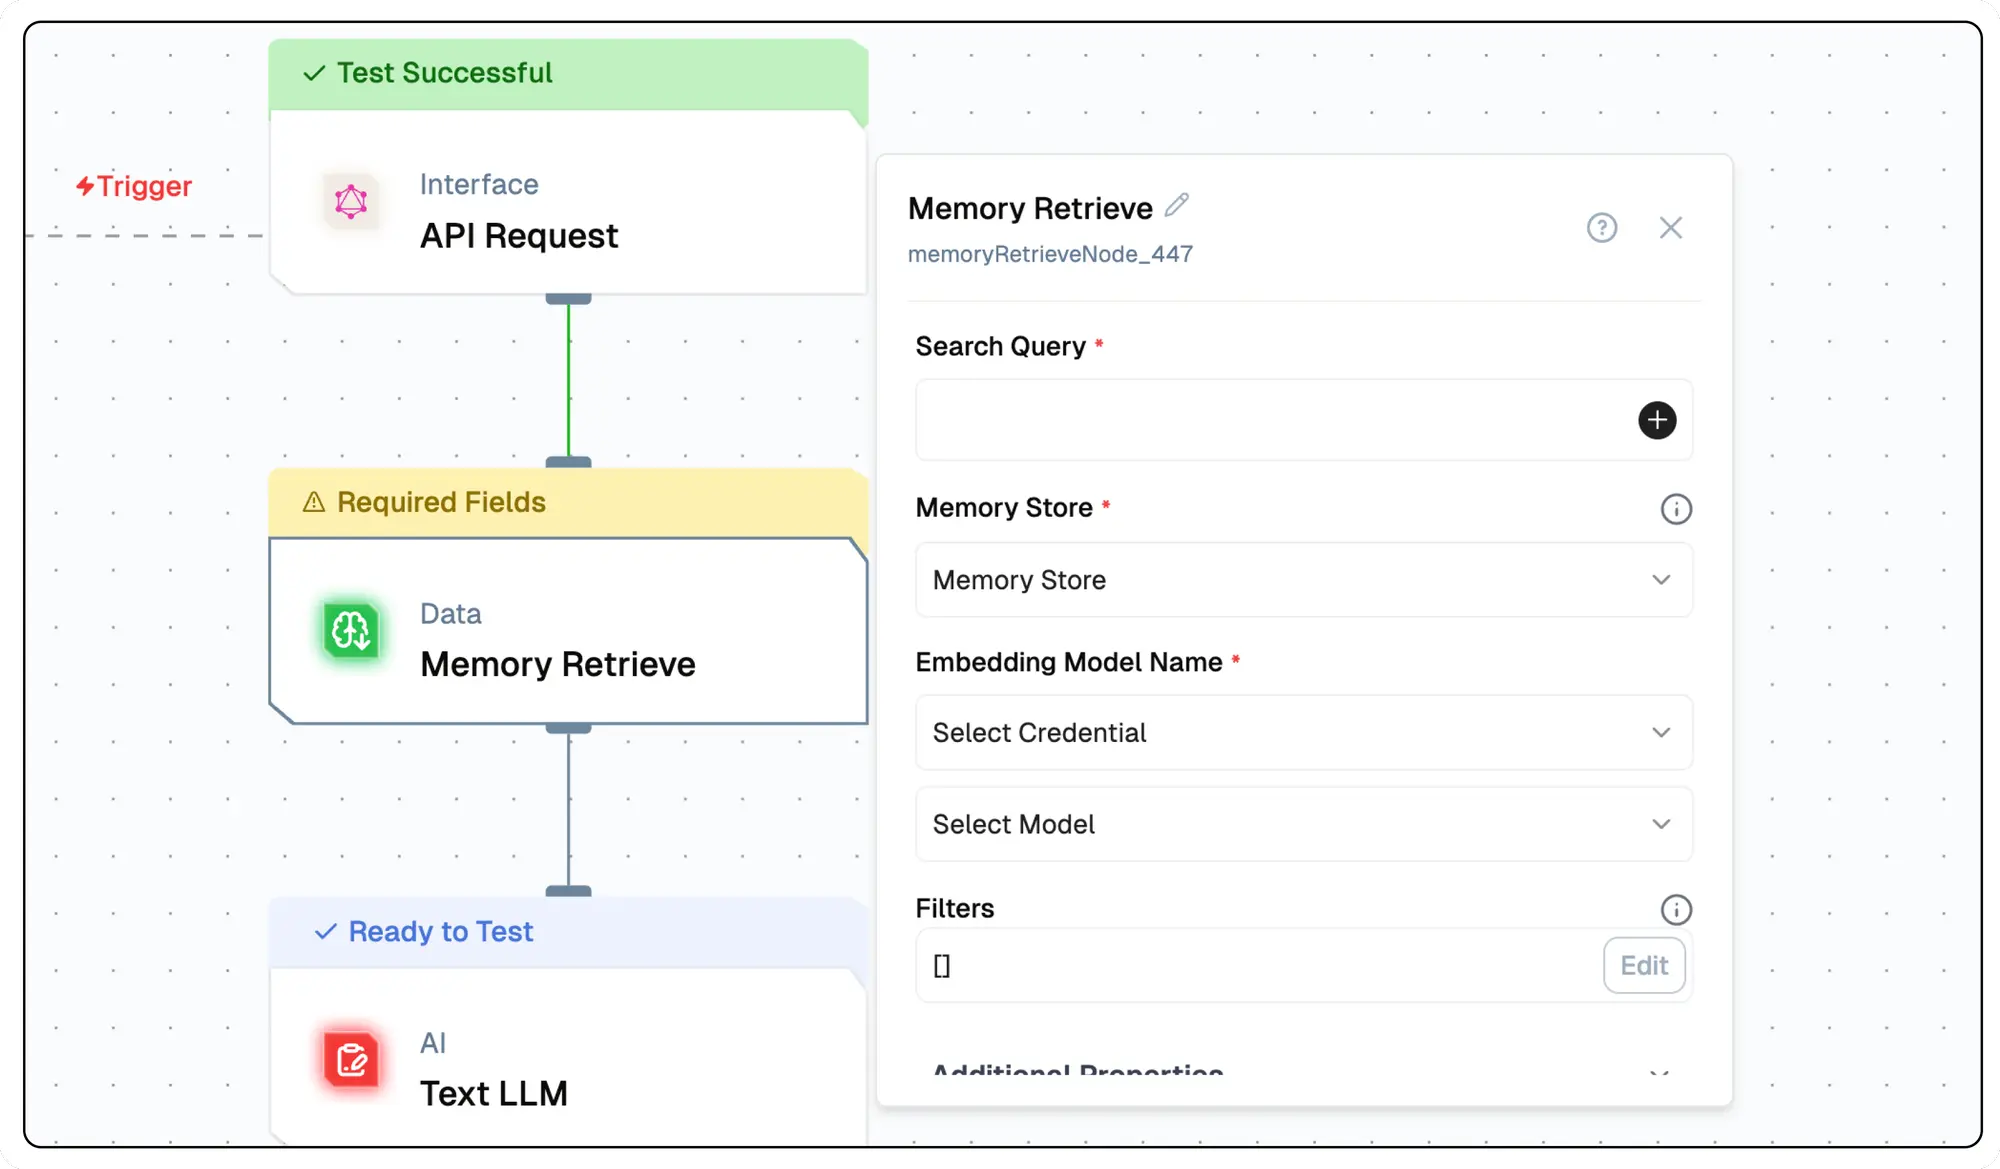
Task: Click the API Request interface icon
Action: (349, 203)
